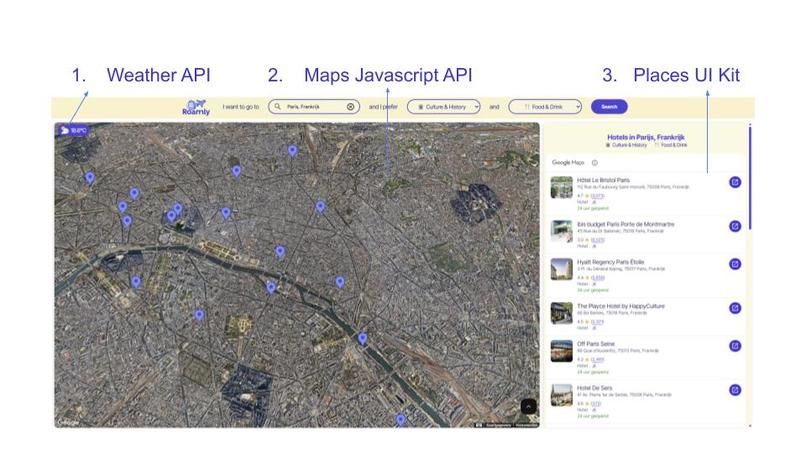806x453 pixels.
Task: Click the Food & Drink tag under heading
Action: click(670, 145)
